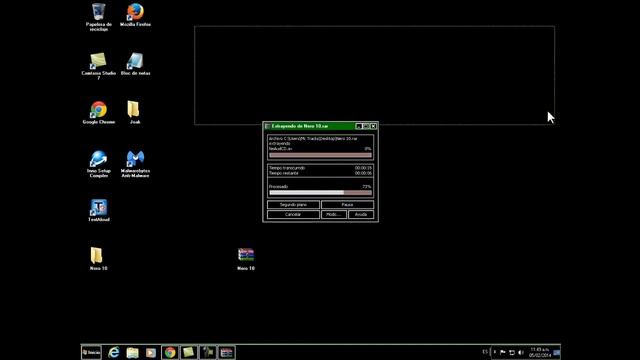
Task: Click the Cancelar extraction button
Action: click(293, 214)
